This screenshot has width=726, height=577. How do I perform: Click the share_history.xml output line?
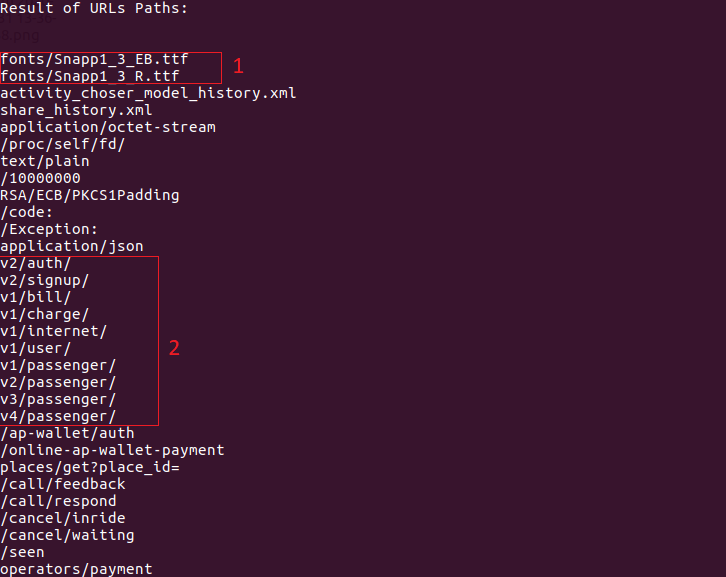pyautogui.click(x=76, y=110)
